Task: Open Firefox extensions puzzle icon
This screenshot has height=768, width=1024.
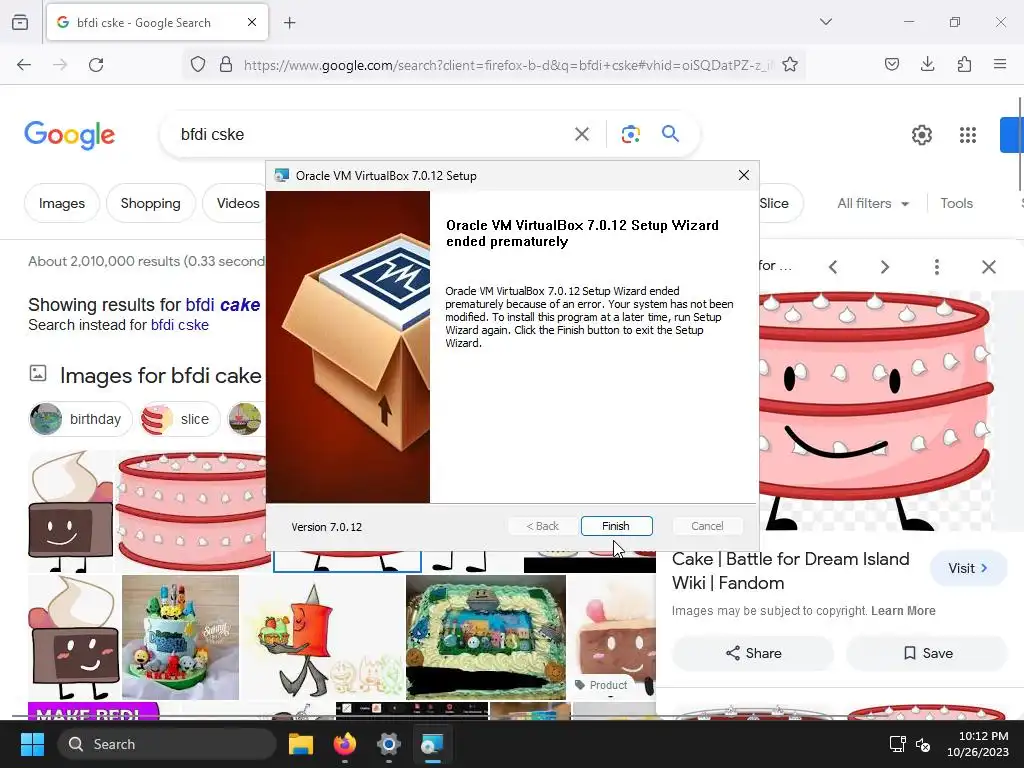Action: coord(964,64)
